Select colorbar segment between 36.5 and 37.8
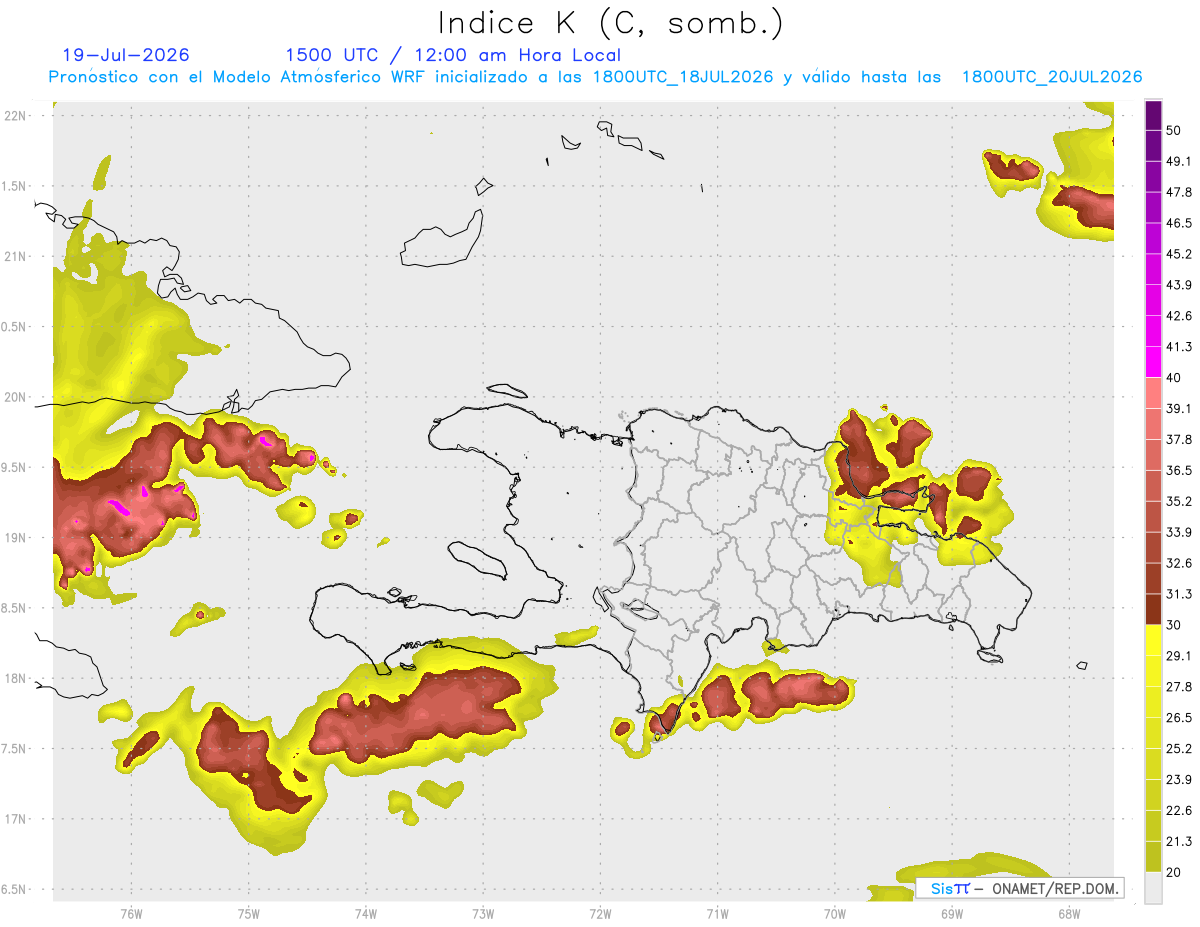 [x=1153, y=455]
